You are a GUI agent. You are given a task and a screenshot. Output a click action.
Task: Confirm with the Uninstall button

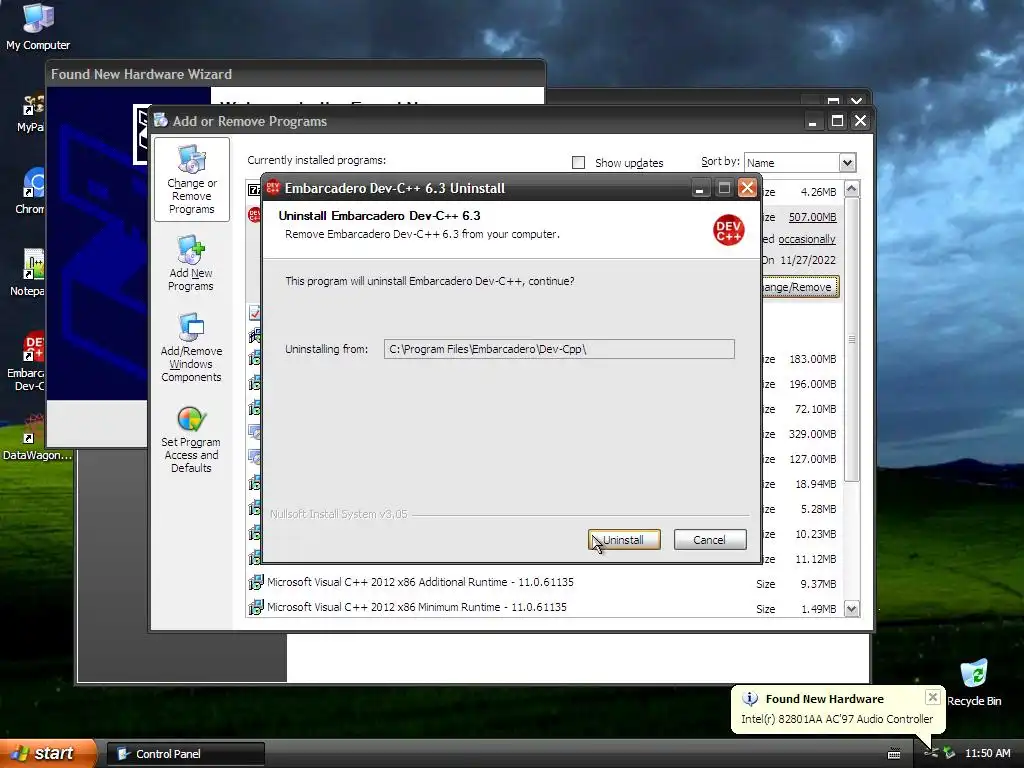point(624,539)
